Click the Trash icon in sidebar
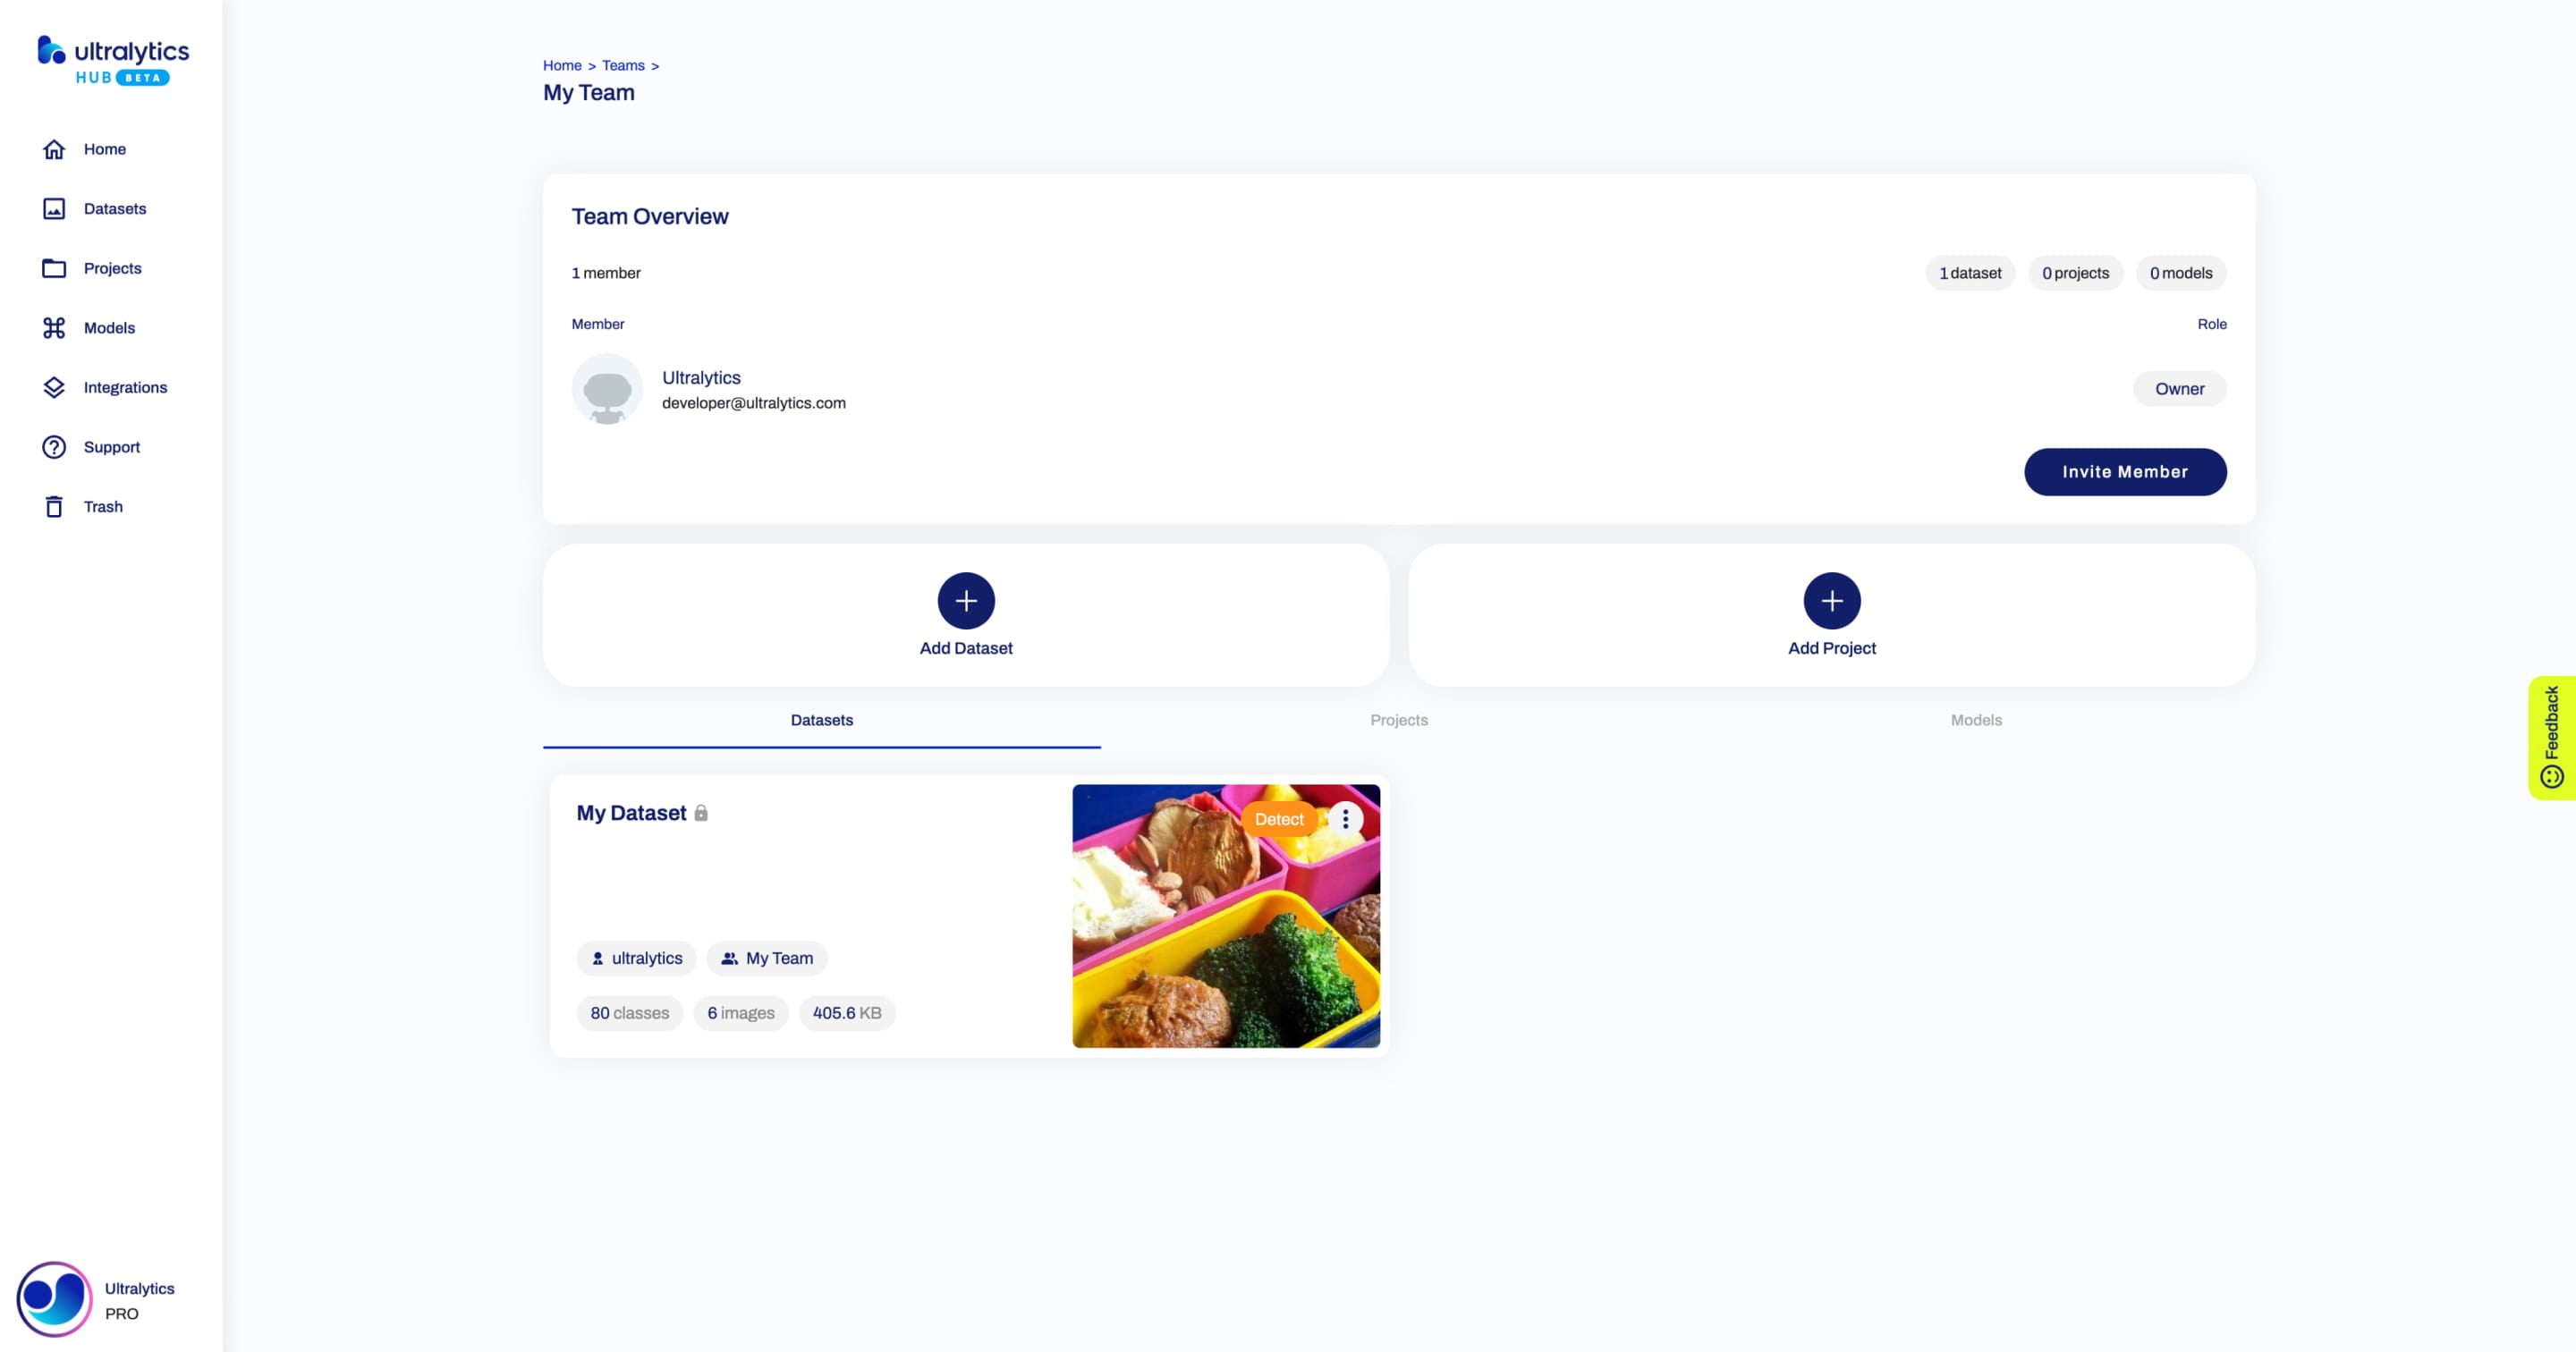 tap(53, 506)
